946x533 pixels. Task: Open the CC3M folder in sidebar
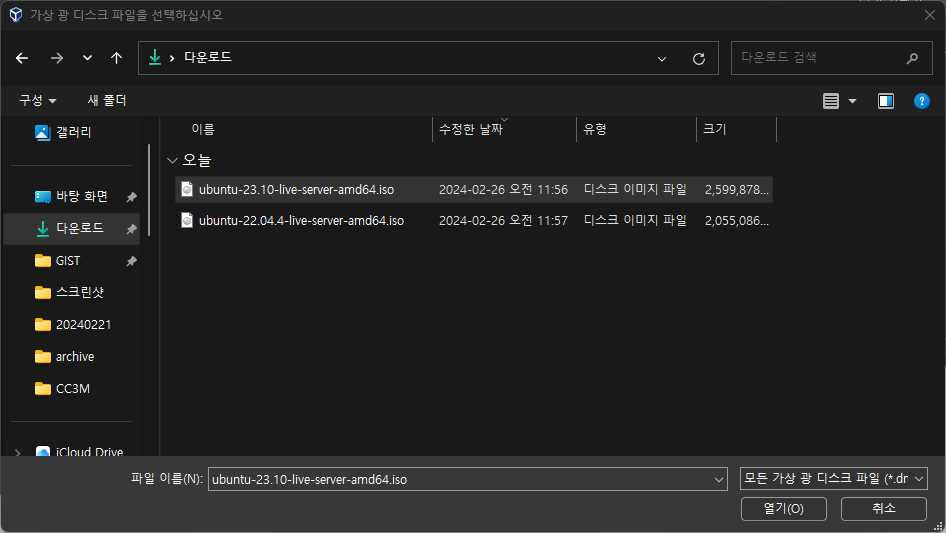[62, 389]
